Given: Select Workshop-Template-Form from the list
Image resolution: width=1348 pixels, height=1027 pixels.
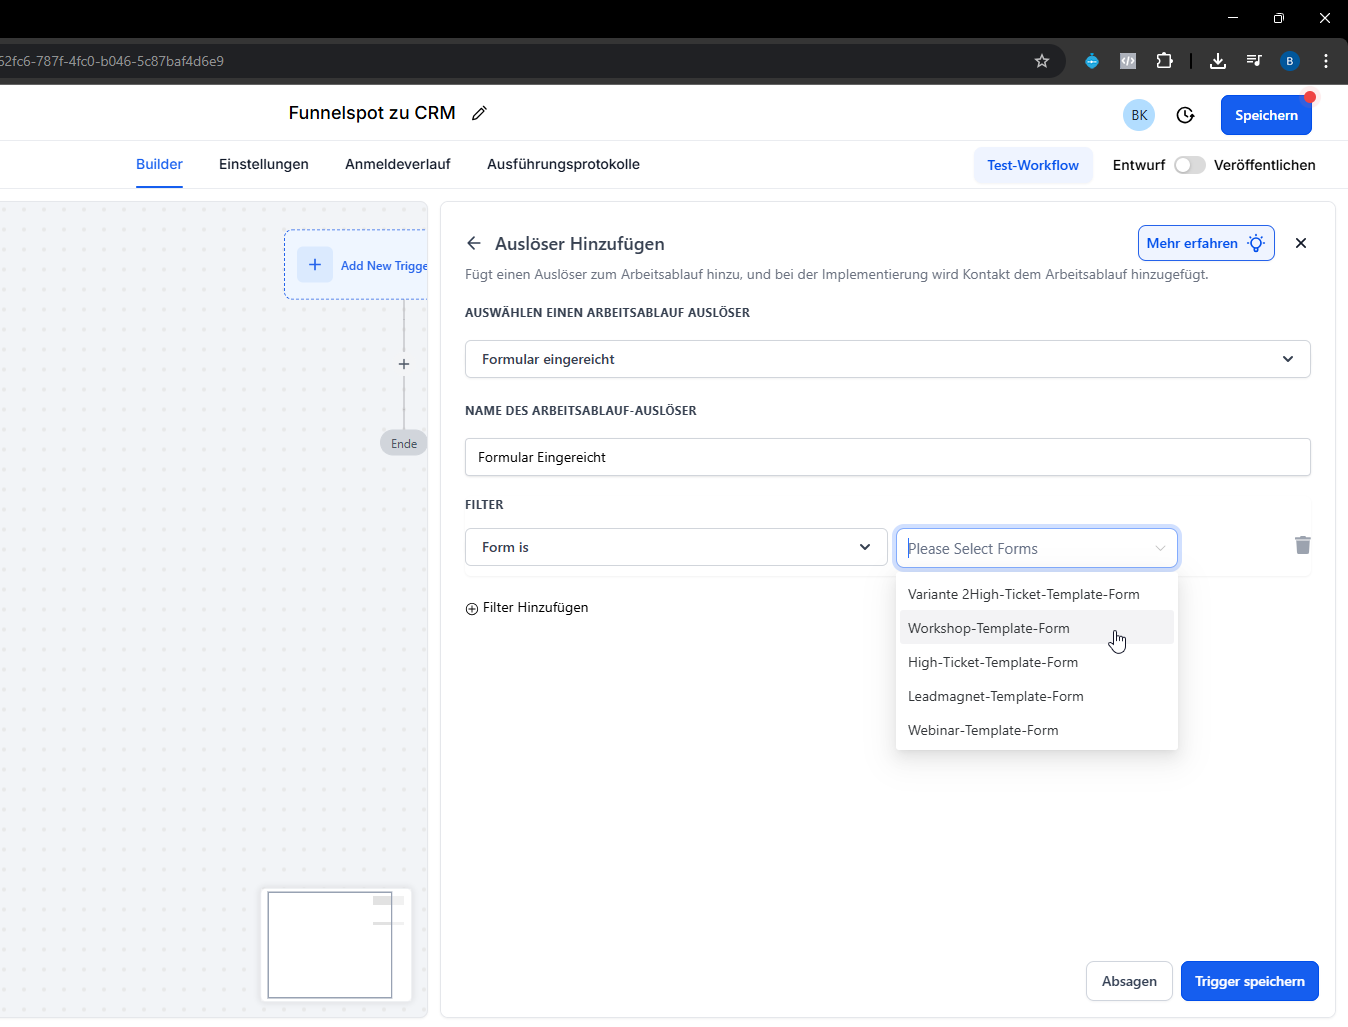Looking at the screenshot, I should coord(1037,628).
